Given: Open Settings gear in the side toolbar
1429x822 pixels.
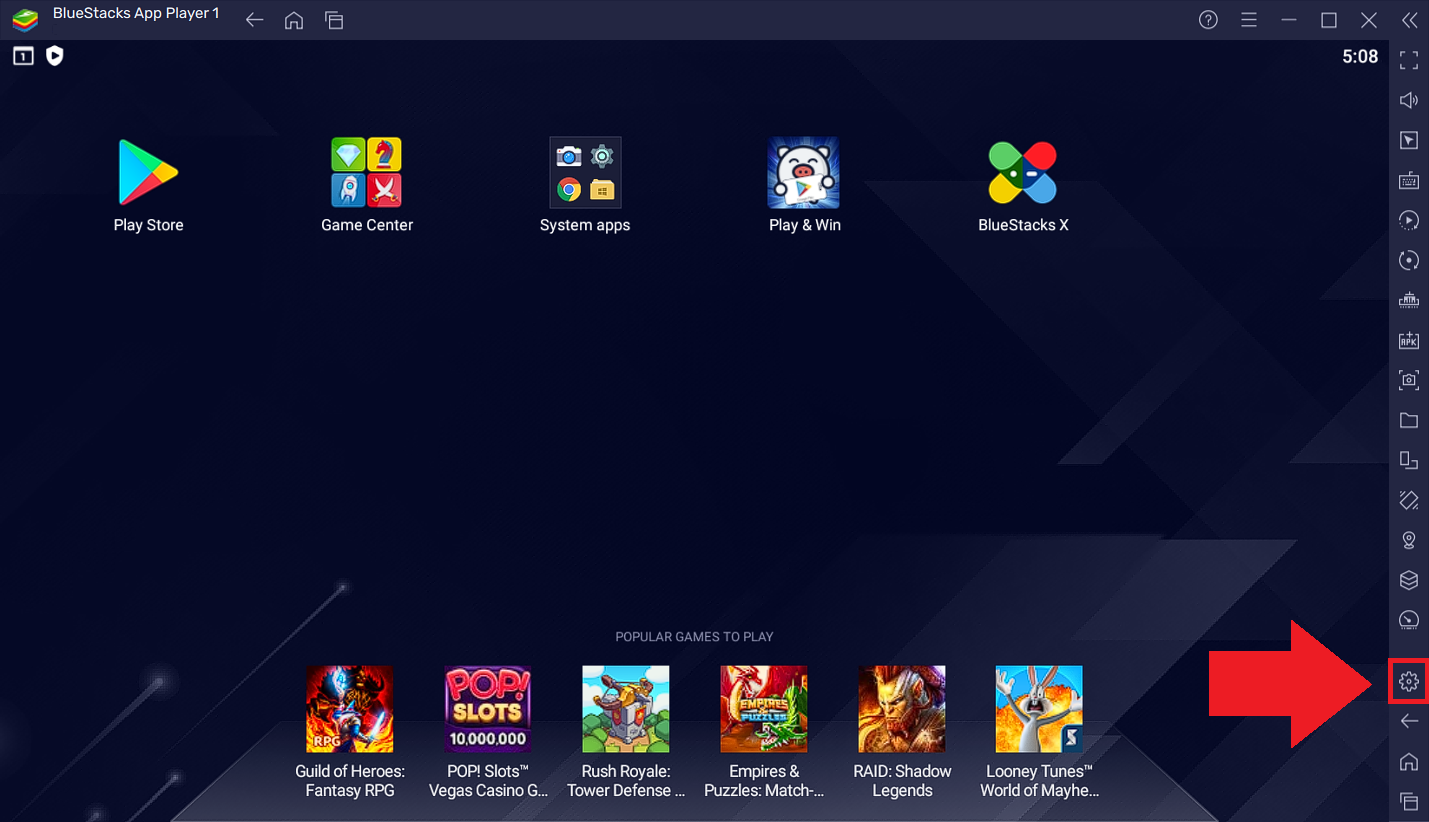Looking at the screenshot, I should pos(1409,682).
